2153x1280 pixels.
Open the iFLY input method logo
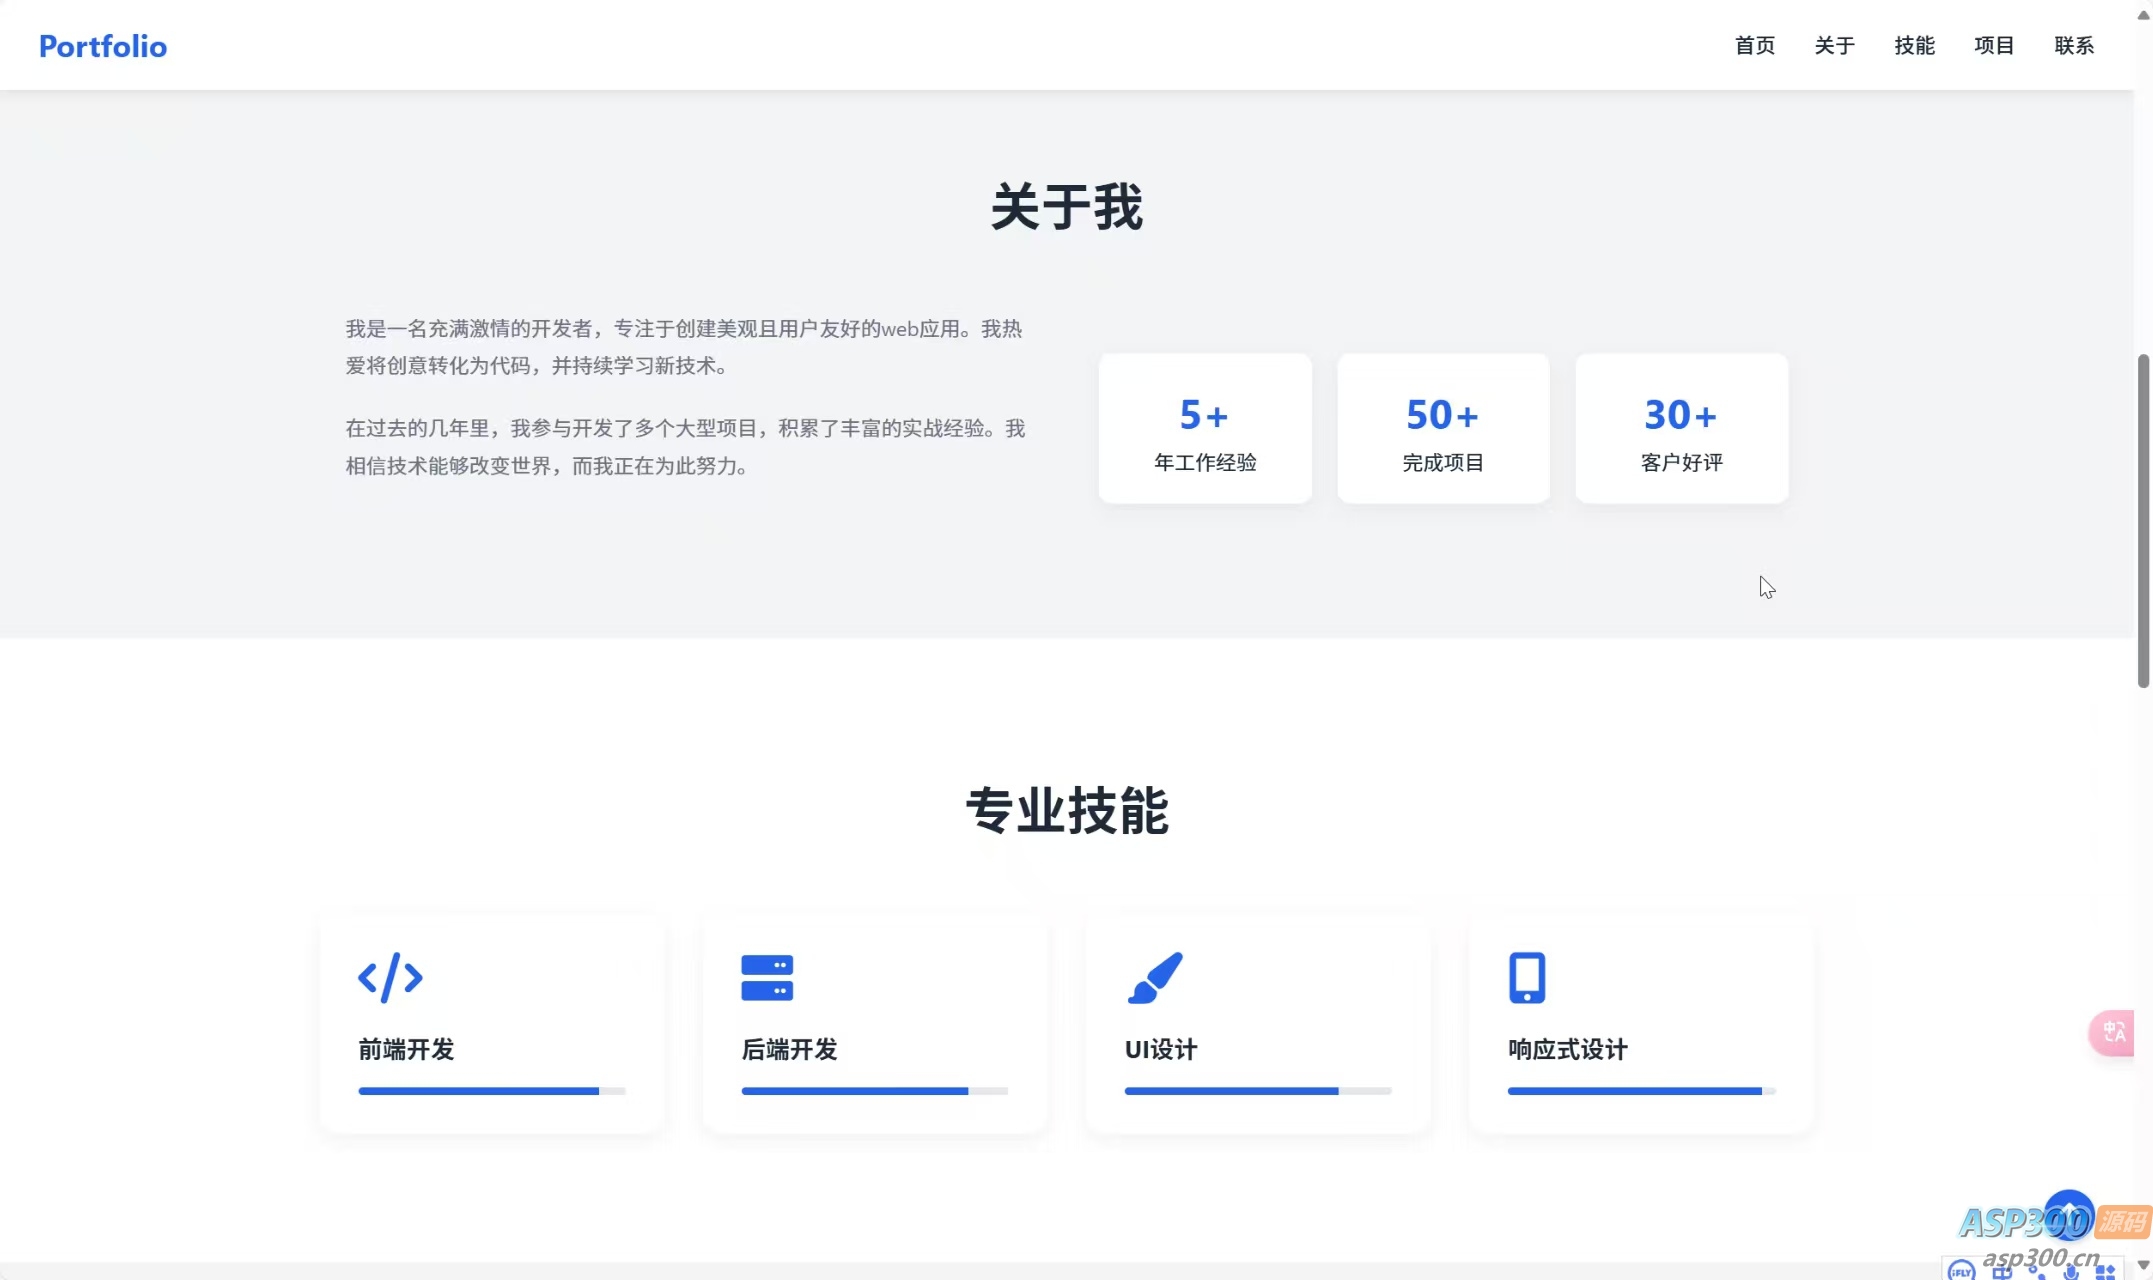coord(1961,1273)
